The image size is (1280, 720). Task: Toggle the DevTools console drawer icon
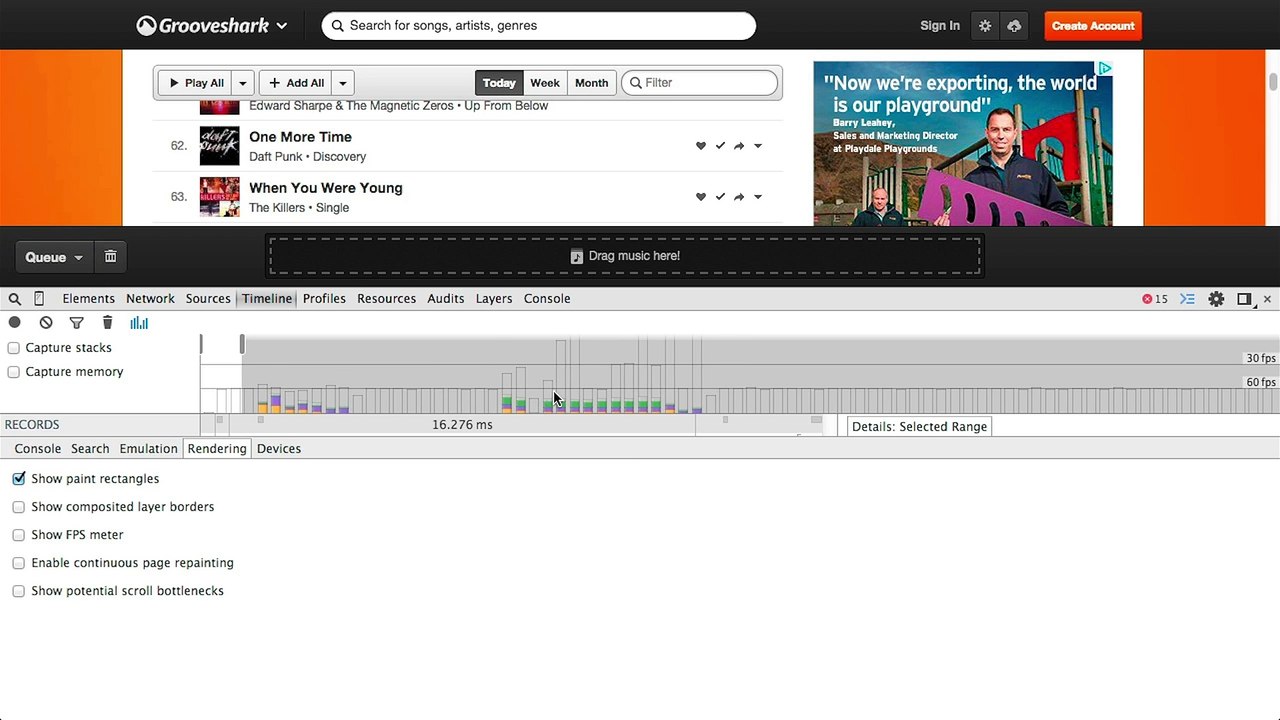pos(1187,299)
